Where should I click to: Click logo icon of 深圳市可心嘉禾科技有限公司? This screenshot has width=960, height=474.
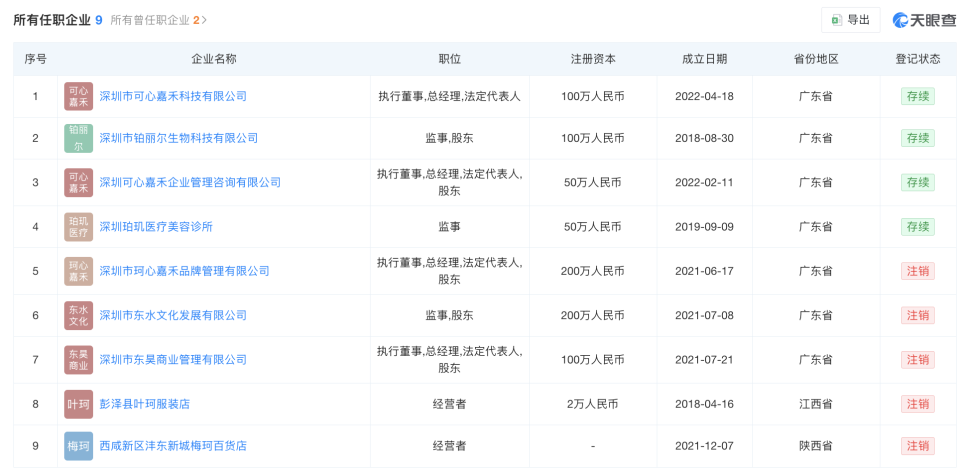78,96
